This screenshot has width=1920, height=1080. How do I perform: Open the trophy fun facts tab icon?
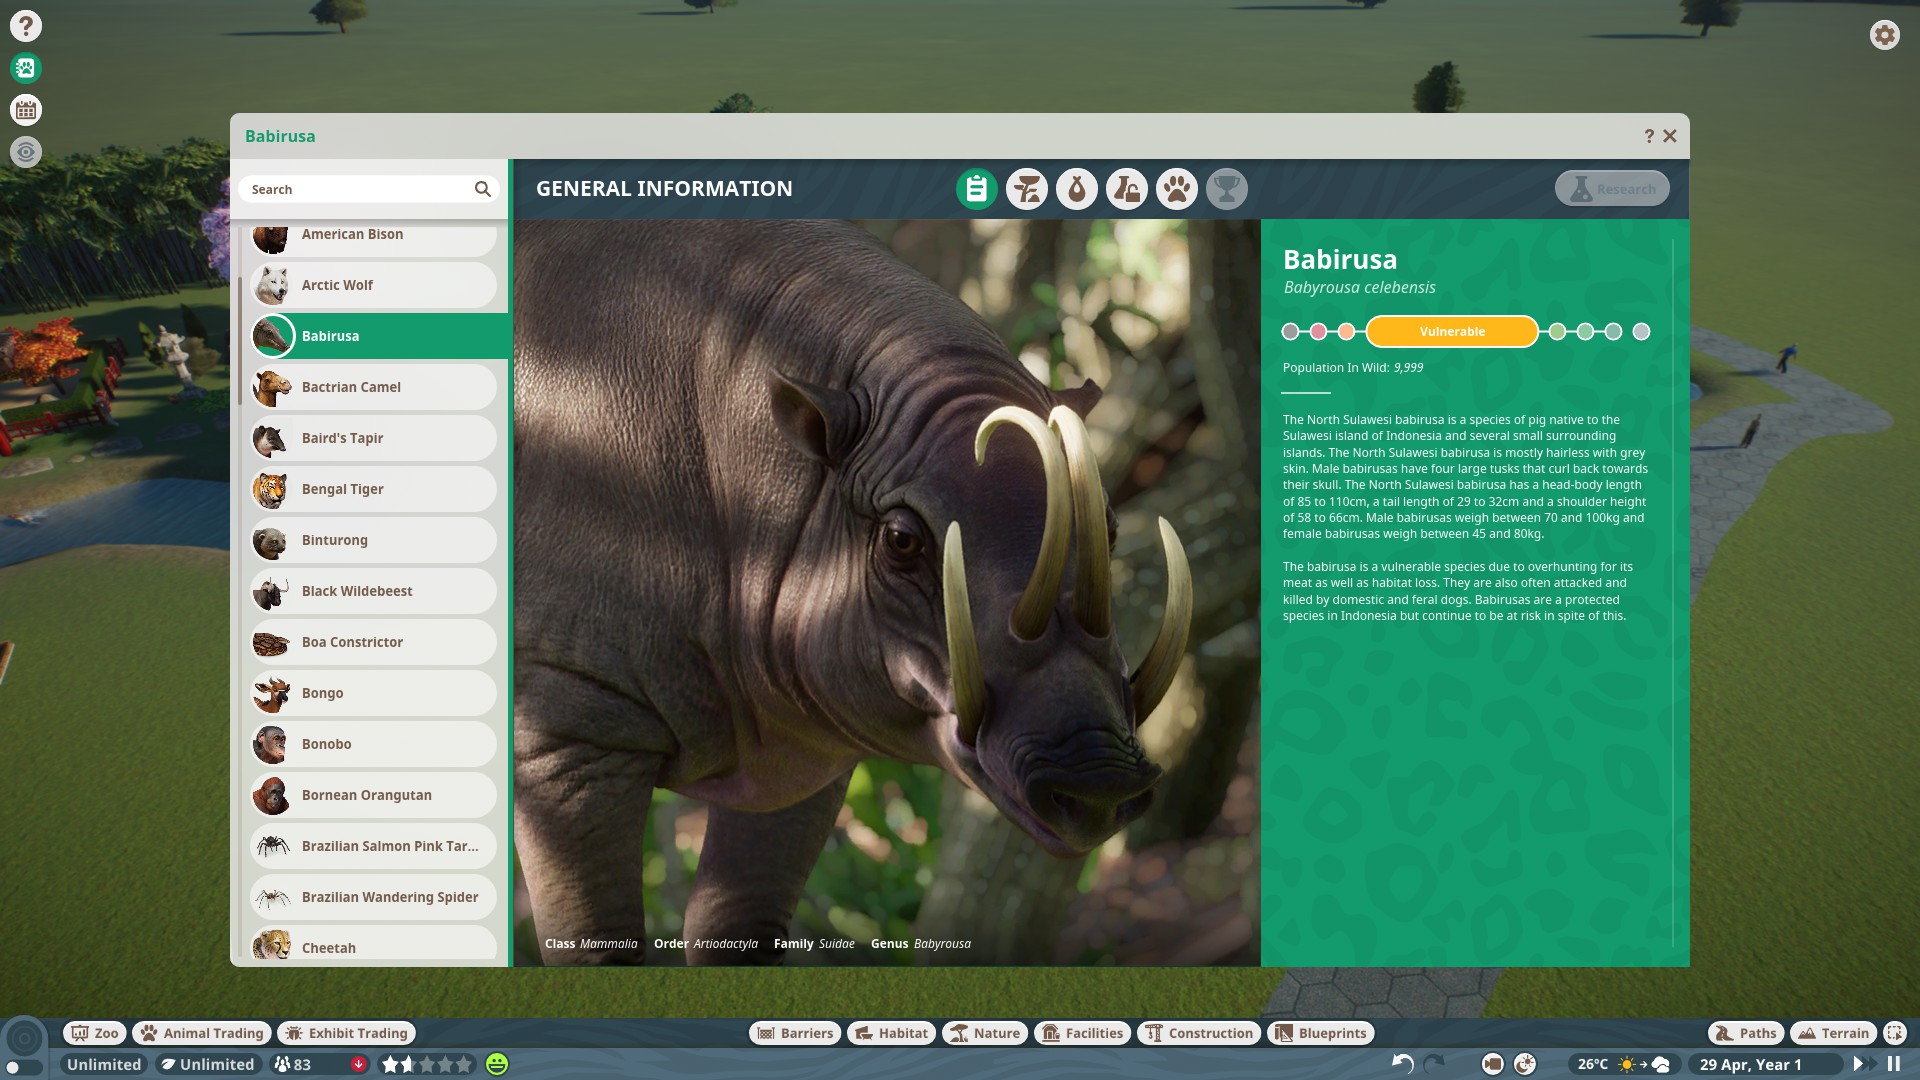(1227, 189)
